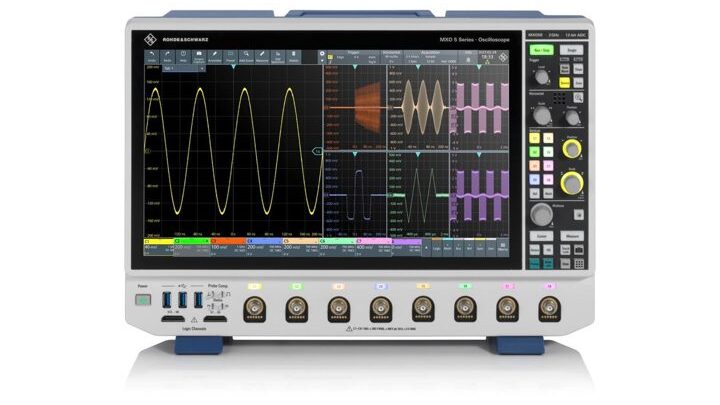Click the yellow-ringed vertical Position knob
The image size is (720, 405).
[x=571, y=149]
